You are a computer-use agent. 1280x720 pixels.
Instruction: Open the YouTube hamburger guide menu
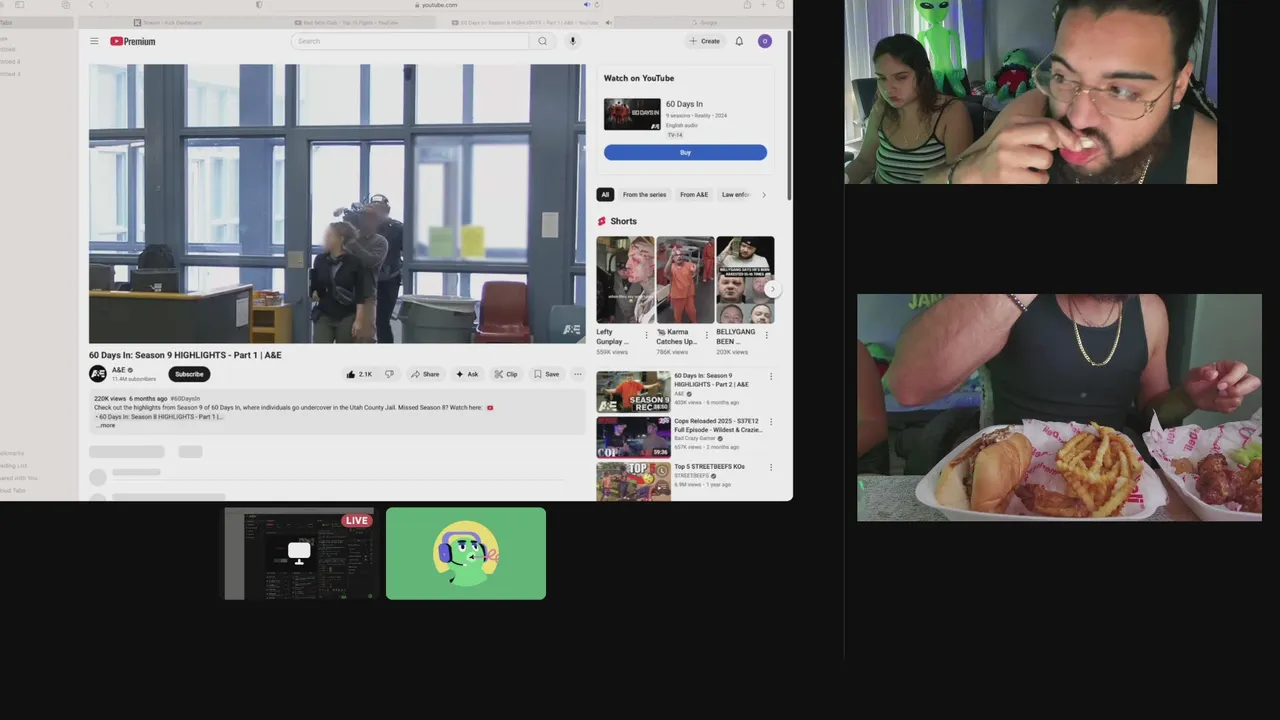point(94,41)
